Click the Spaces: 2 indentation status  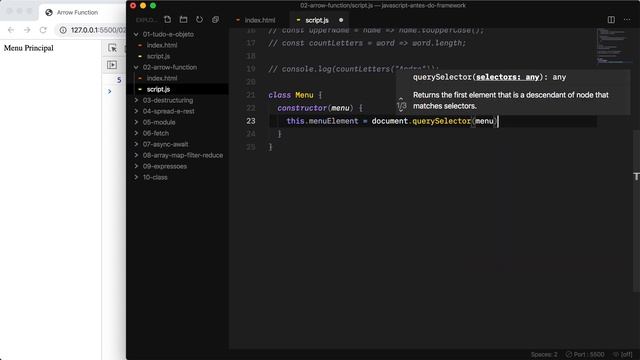(x=544, y=354)
